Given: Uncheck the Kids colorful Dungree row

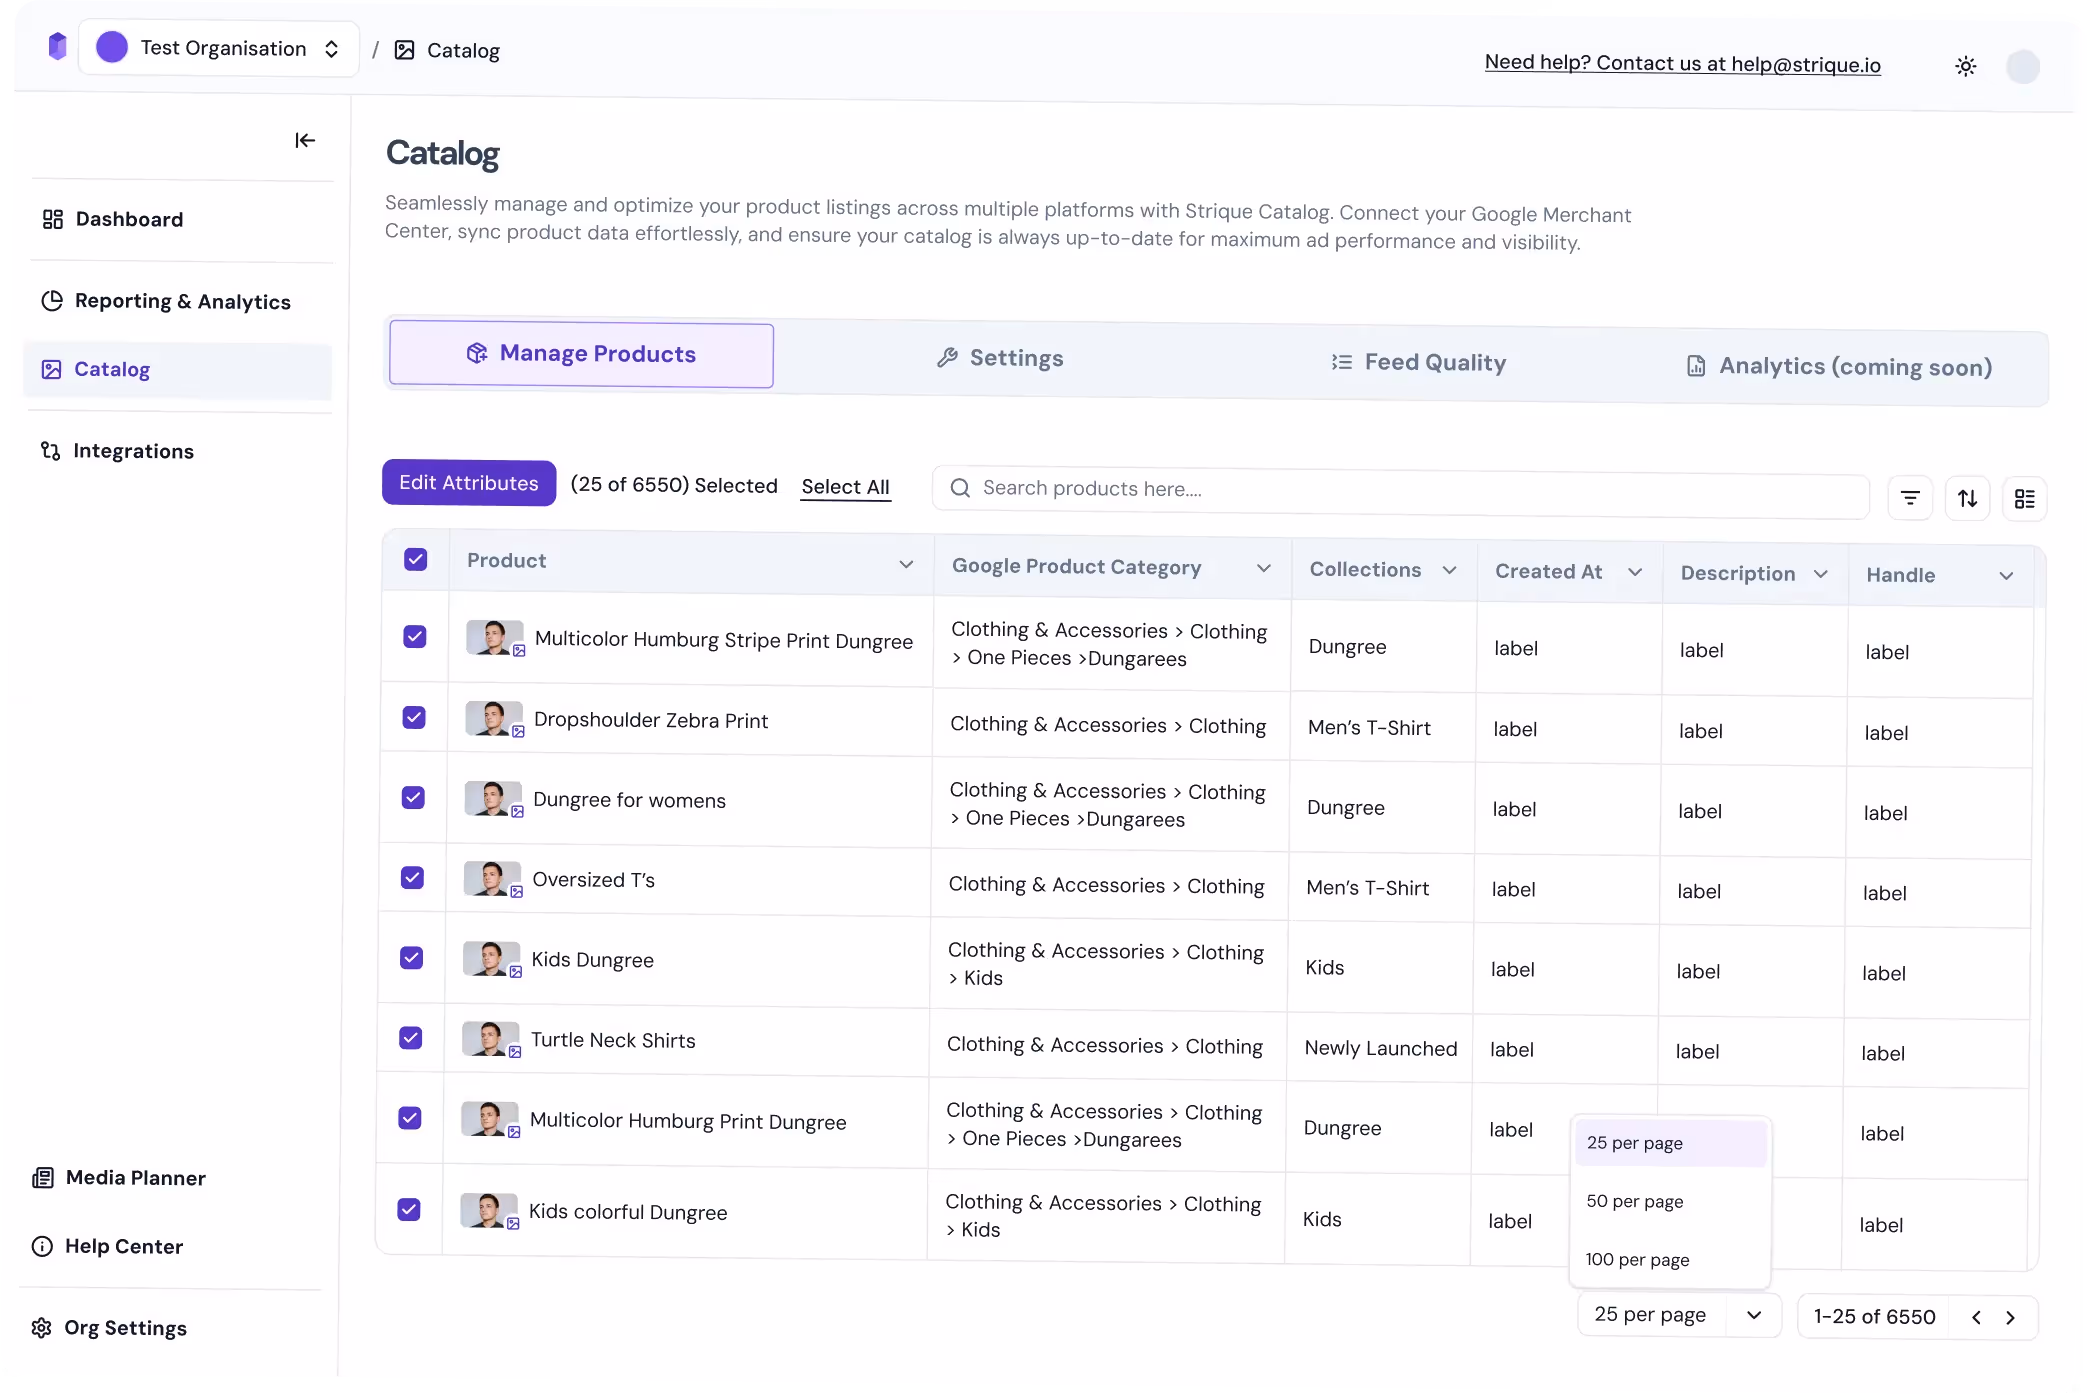Looking at the screenshot, I should pos(409,1210).
